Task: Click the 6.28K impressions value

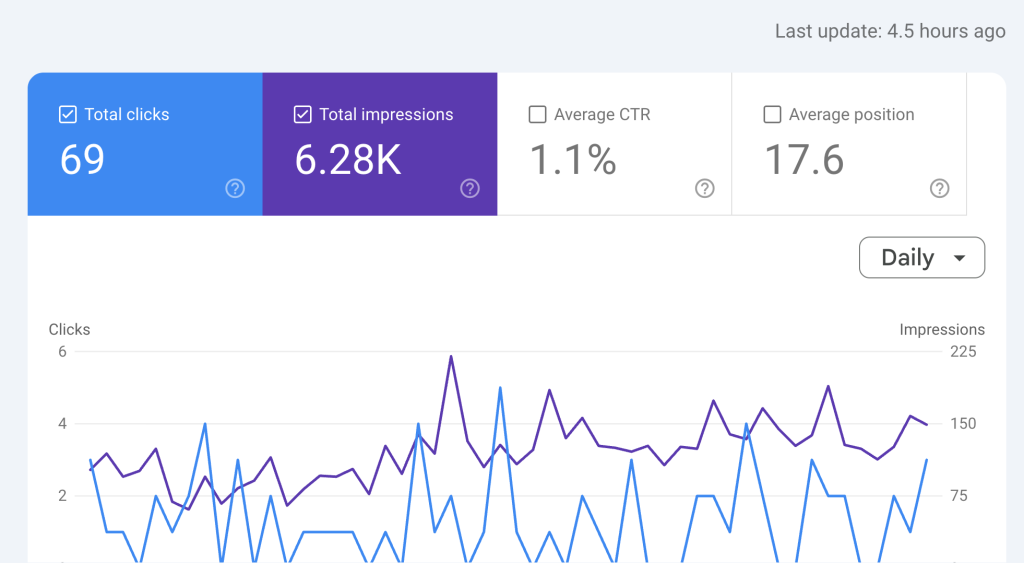Action: coord(348,160)
